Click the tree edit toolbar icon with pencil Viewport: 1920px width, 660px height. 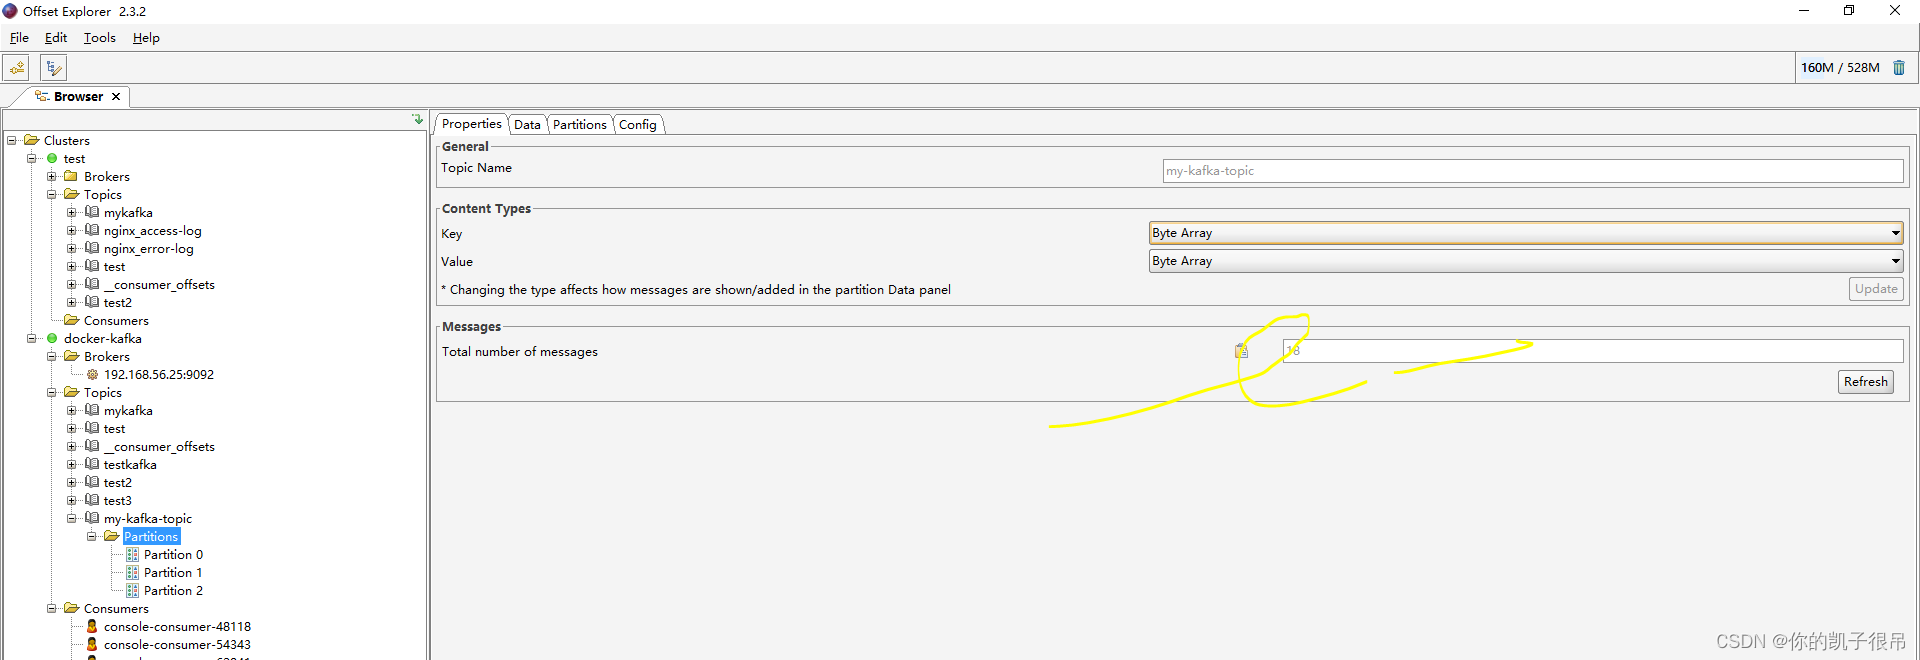54,68
